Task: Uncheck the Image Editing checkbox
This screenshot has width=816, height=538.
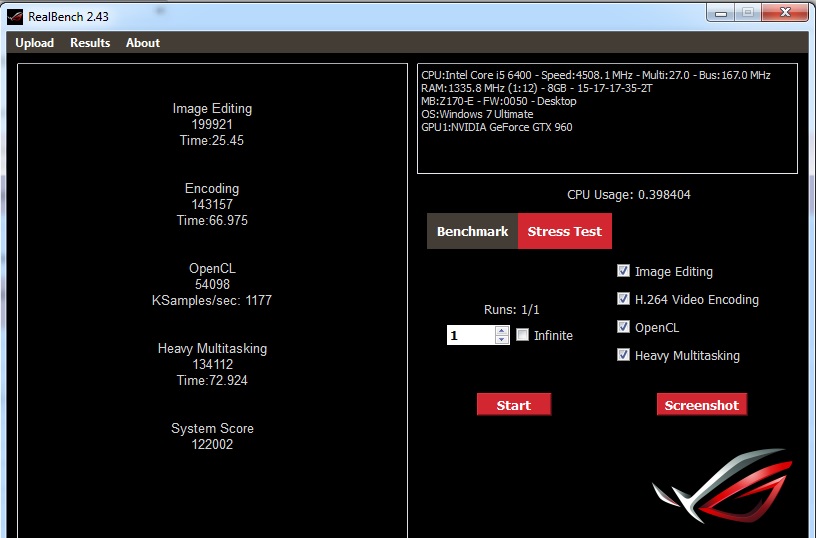Action: [623, 271]
